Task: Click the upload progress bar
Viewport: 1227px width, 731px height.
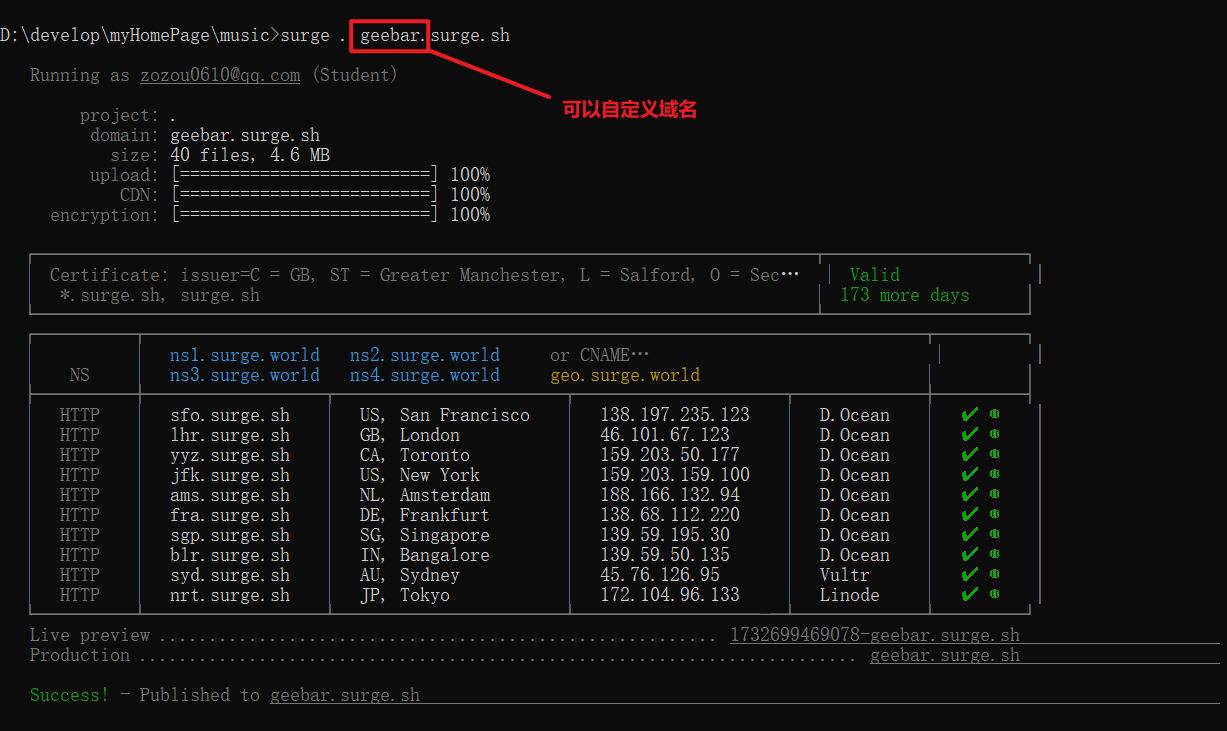Action: (305, 175)
